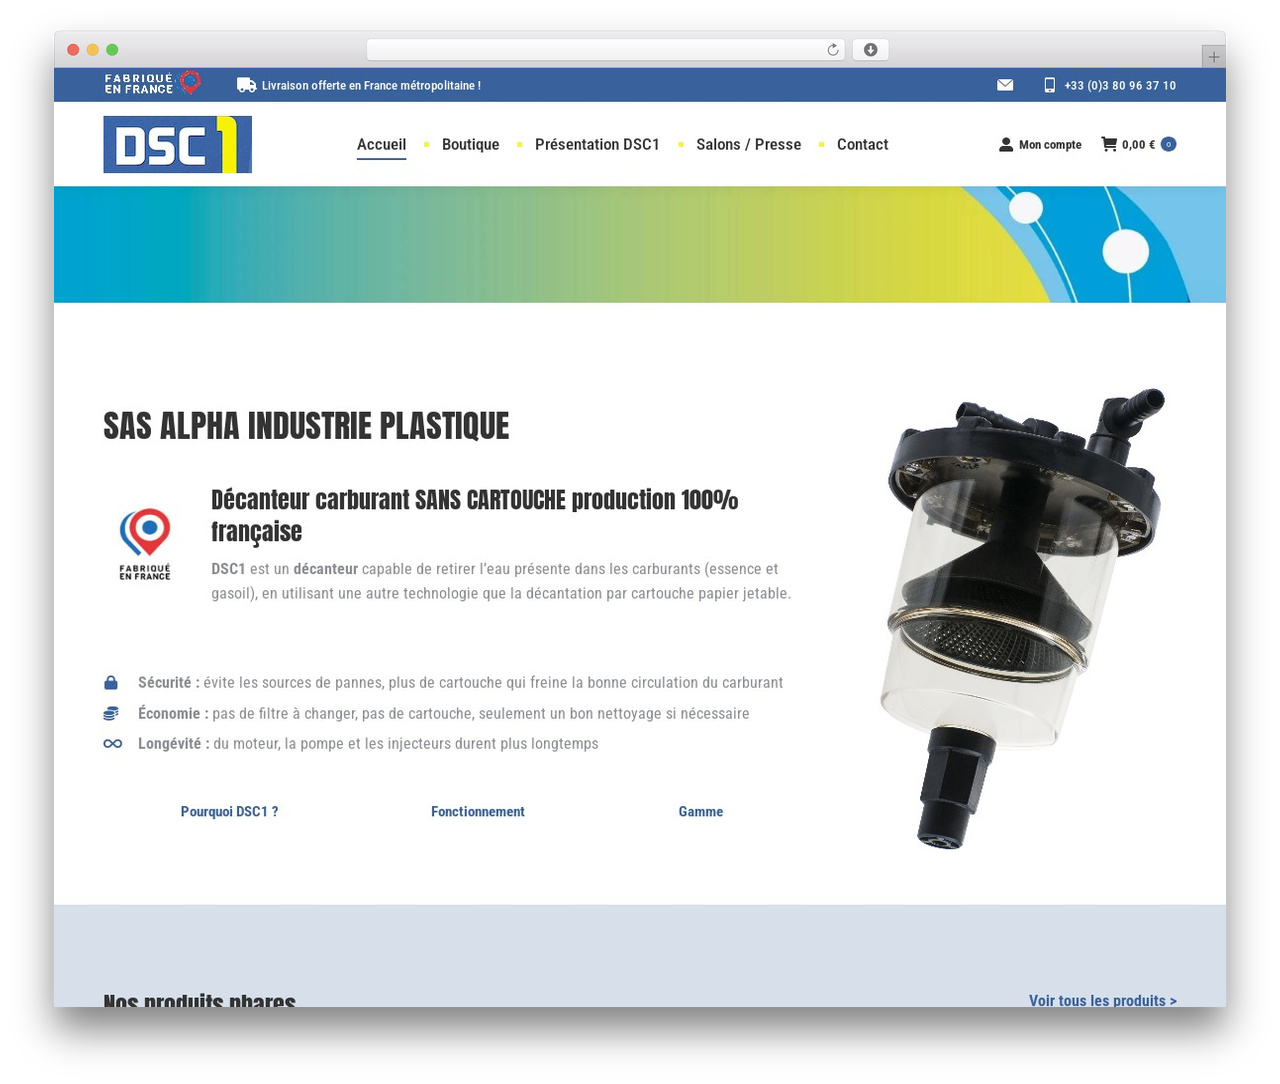This screenshot has height=1084, width=1280.
Task: Click the Fonctionnement link
Action: (478, 812)
